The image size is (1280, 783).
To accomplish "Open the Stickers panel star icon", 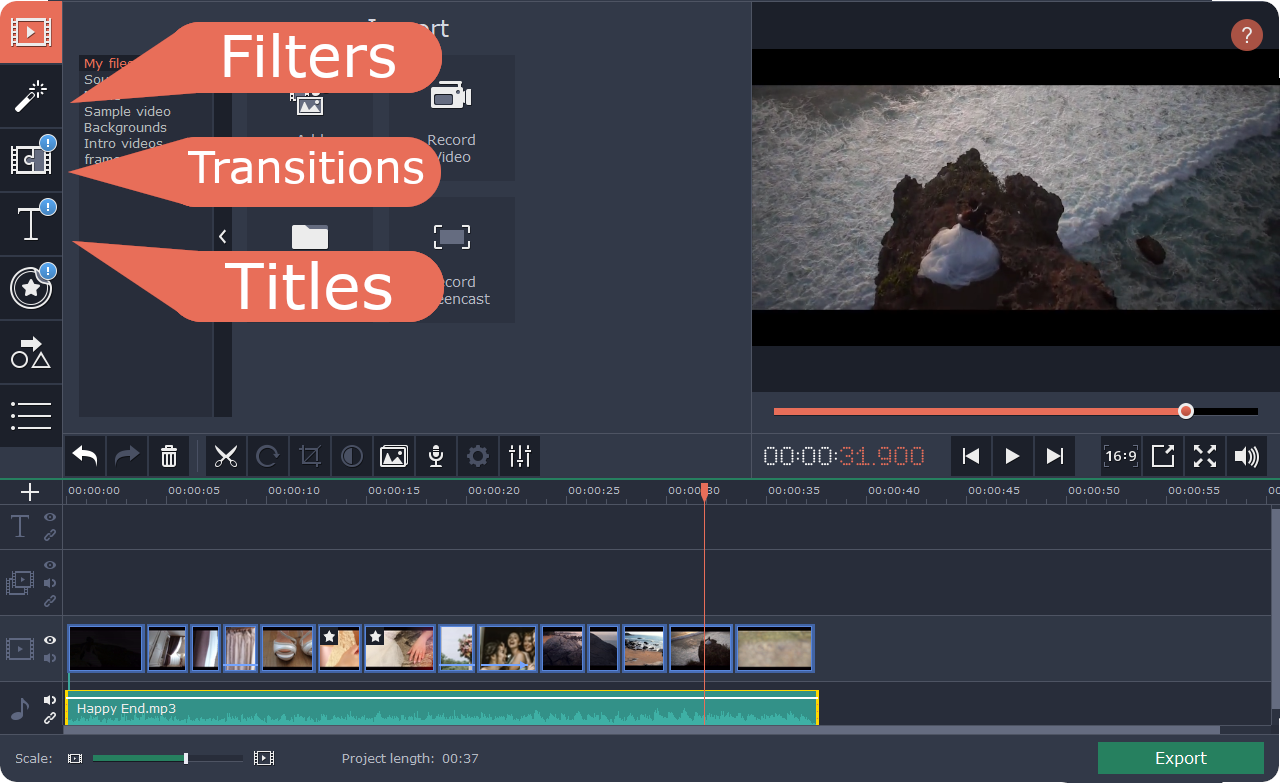I will pos(31,288).
